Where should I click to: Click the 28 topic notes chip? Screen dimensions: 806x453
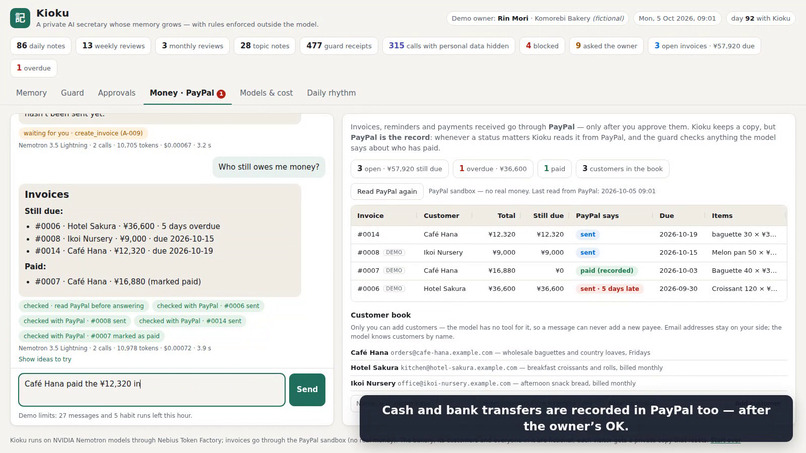click(x=265, y=46)
